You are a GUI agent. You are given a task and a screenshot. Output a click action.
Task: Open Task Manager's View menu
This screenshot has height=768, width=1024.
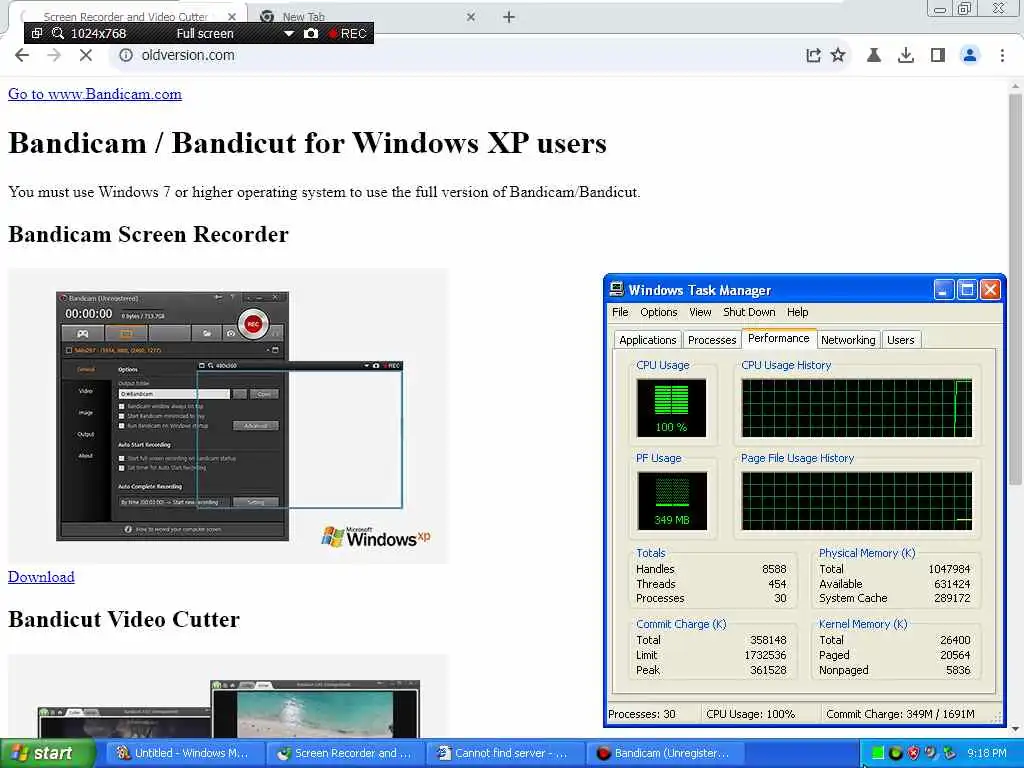(700, 312)
